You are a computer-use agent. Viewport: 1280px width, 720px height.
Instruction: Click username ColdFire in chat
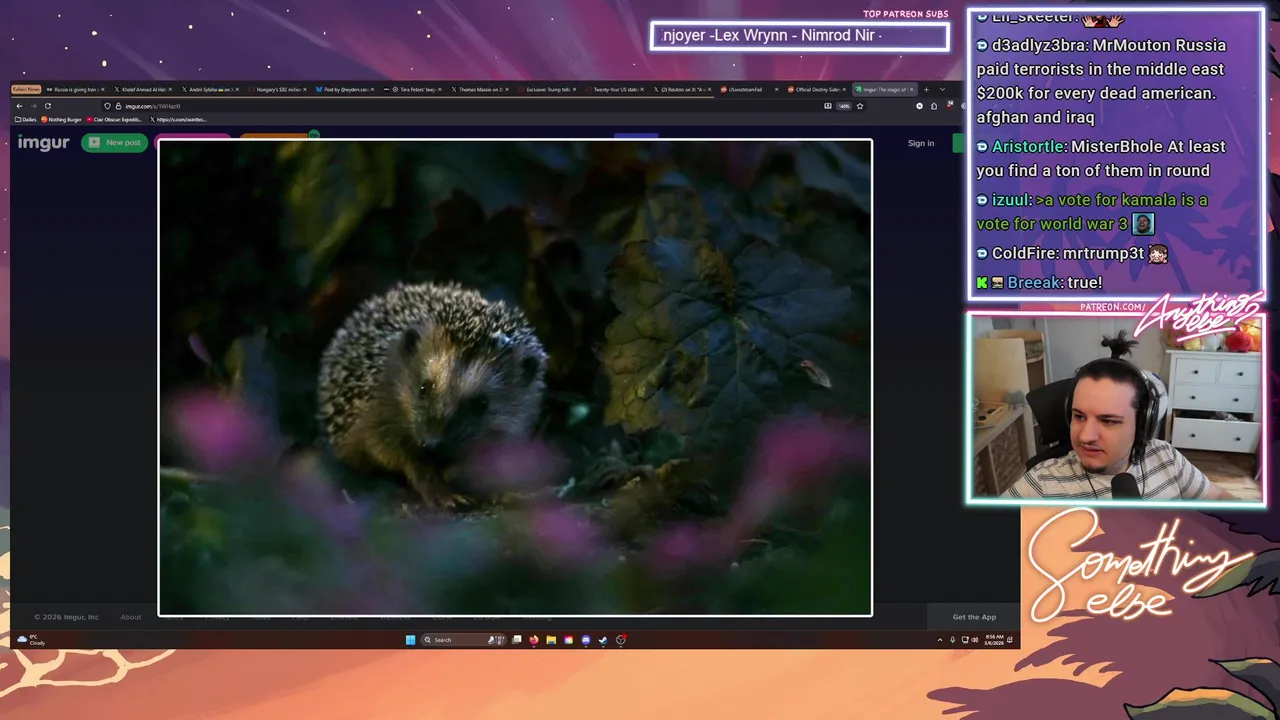pyautogui.click(x=1024, y=253)
